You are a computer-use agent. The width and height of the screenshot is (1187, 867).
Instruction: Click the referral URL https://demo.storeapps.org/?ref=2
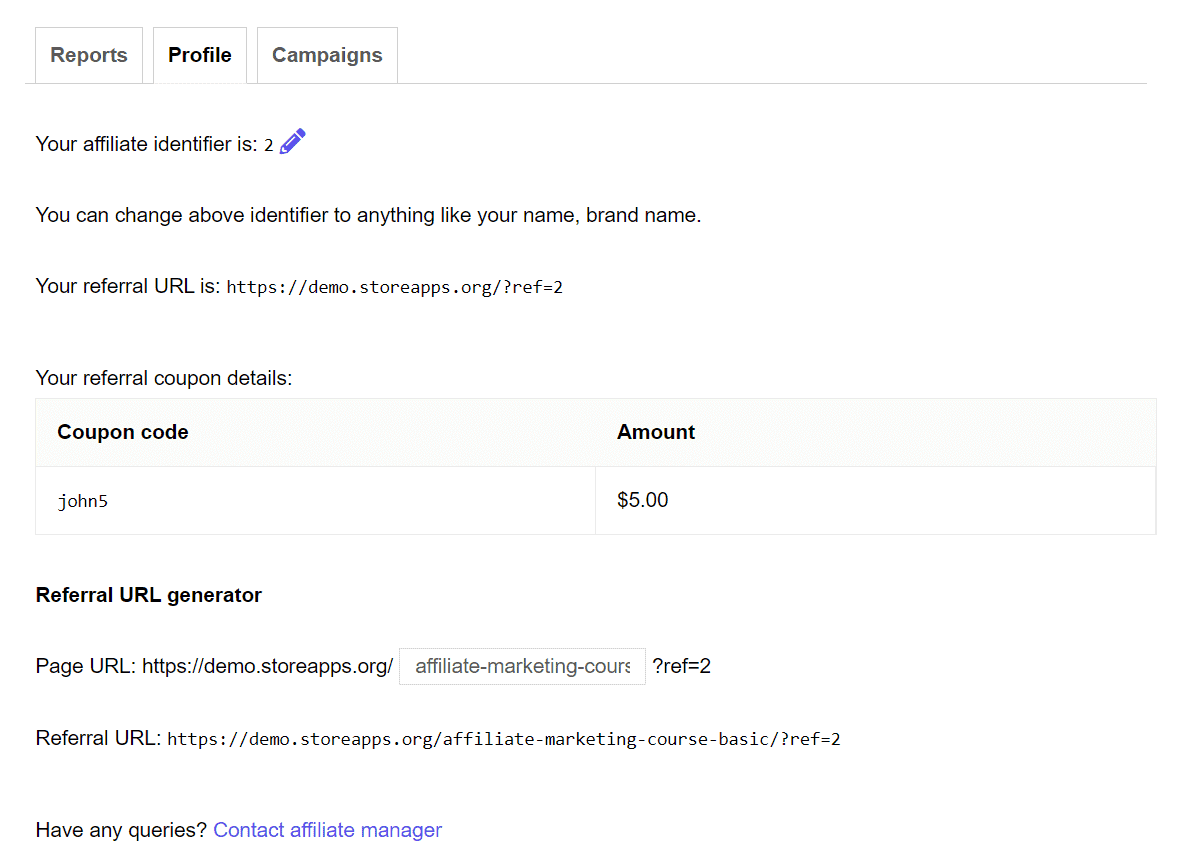pos(394,287)
